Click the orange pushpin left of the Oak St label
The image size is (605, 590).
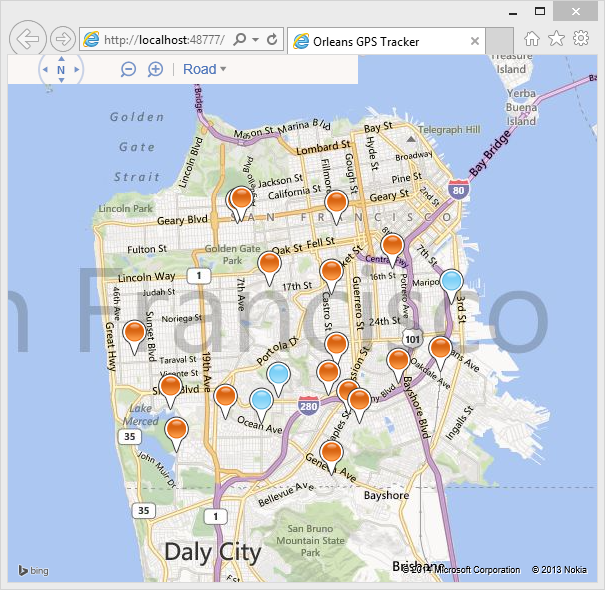click(x=269, y=263)
